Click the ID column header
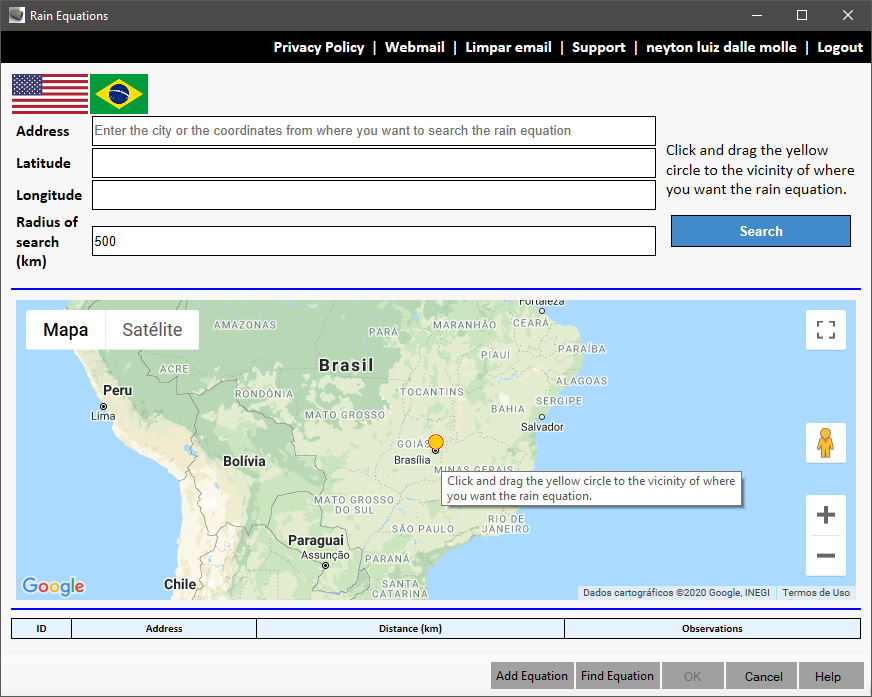 (41, 629)
